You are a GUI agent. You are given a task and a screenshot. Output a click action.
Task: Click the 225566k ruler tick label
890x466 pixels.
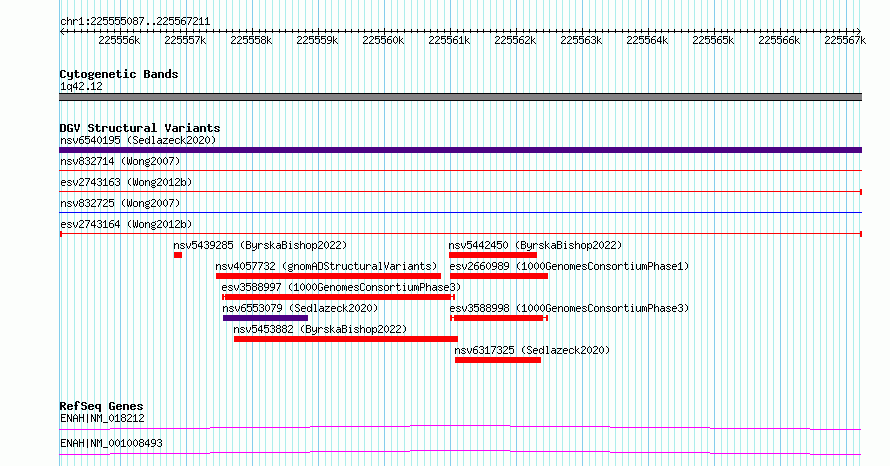(x=779, y=40)
